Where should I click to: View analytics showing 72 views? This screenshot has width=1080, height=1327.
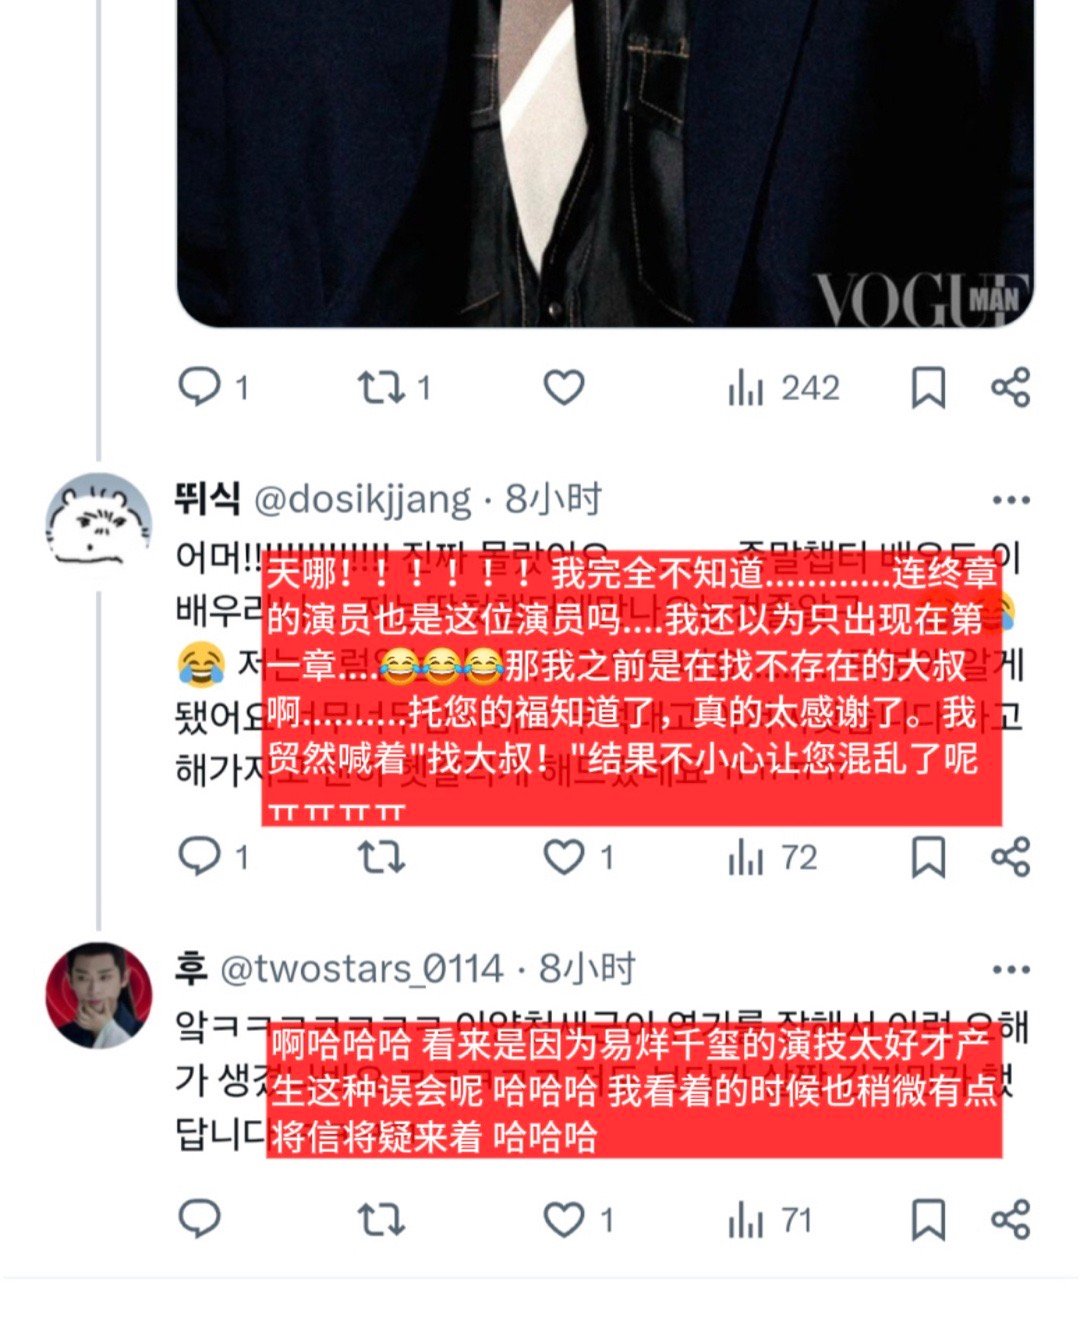pyautogui.click(x=773, y=858)
